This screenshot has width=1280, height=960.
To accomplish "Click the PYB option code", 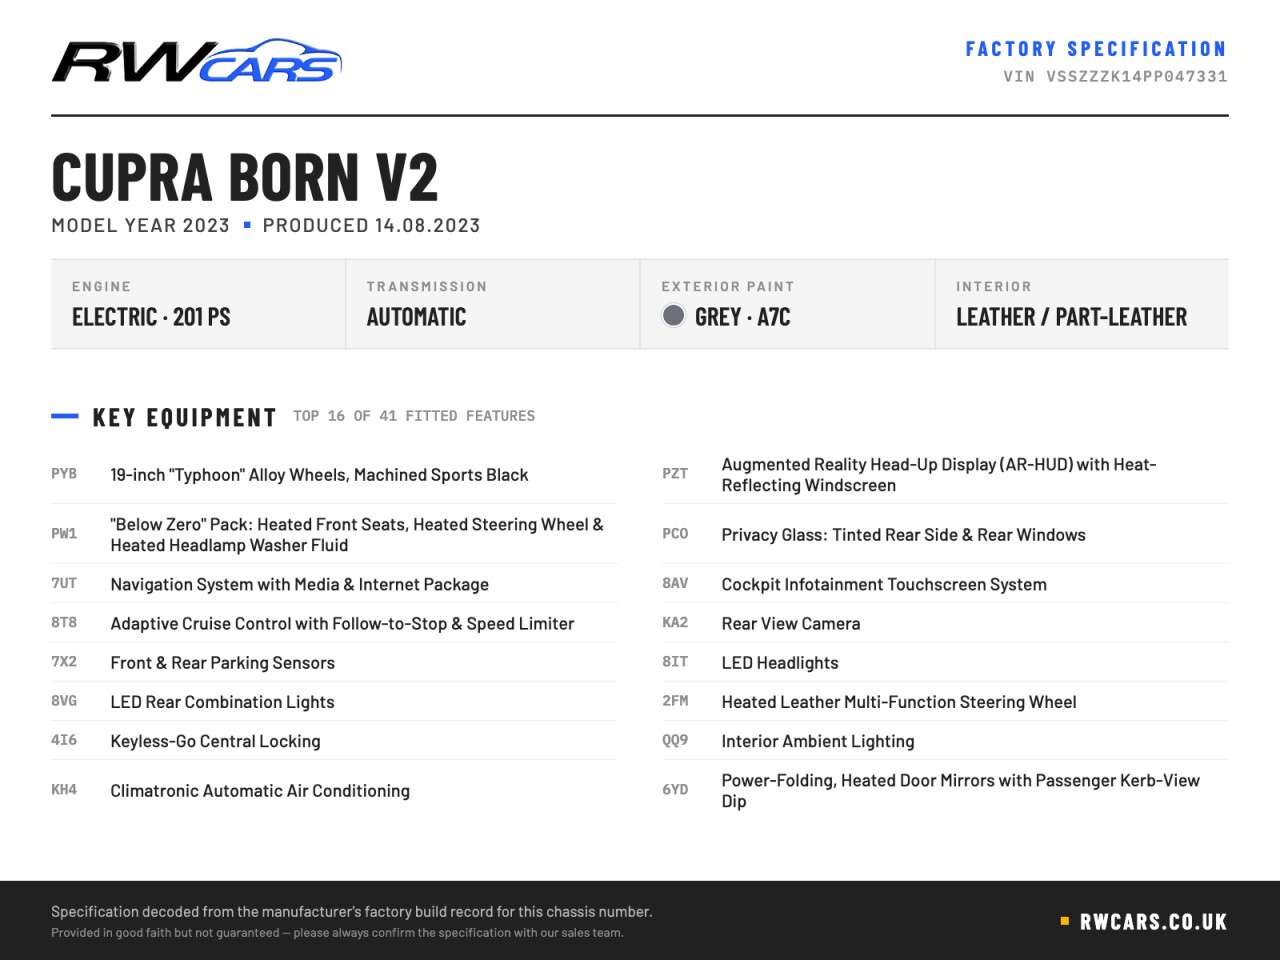I will (64, 474).
